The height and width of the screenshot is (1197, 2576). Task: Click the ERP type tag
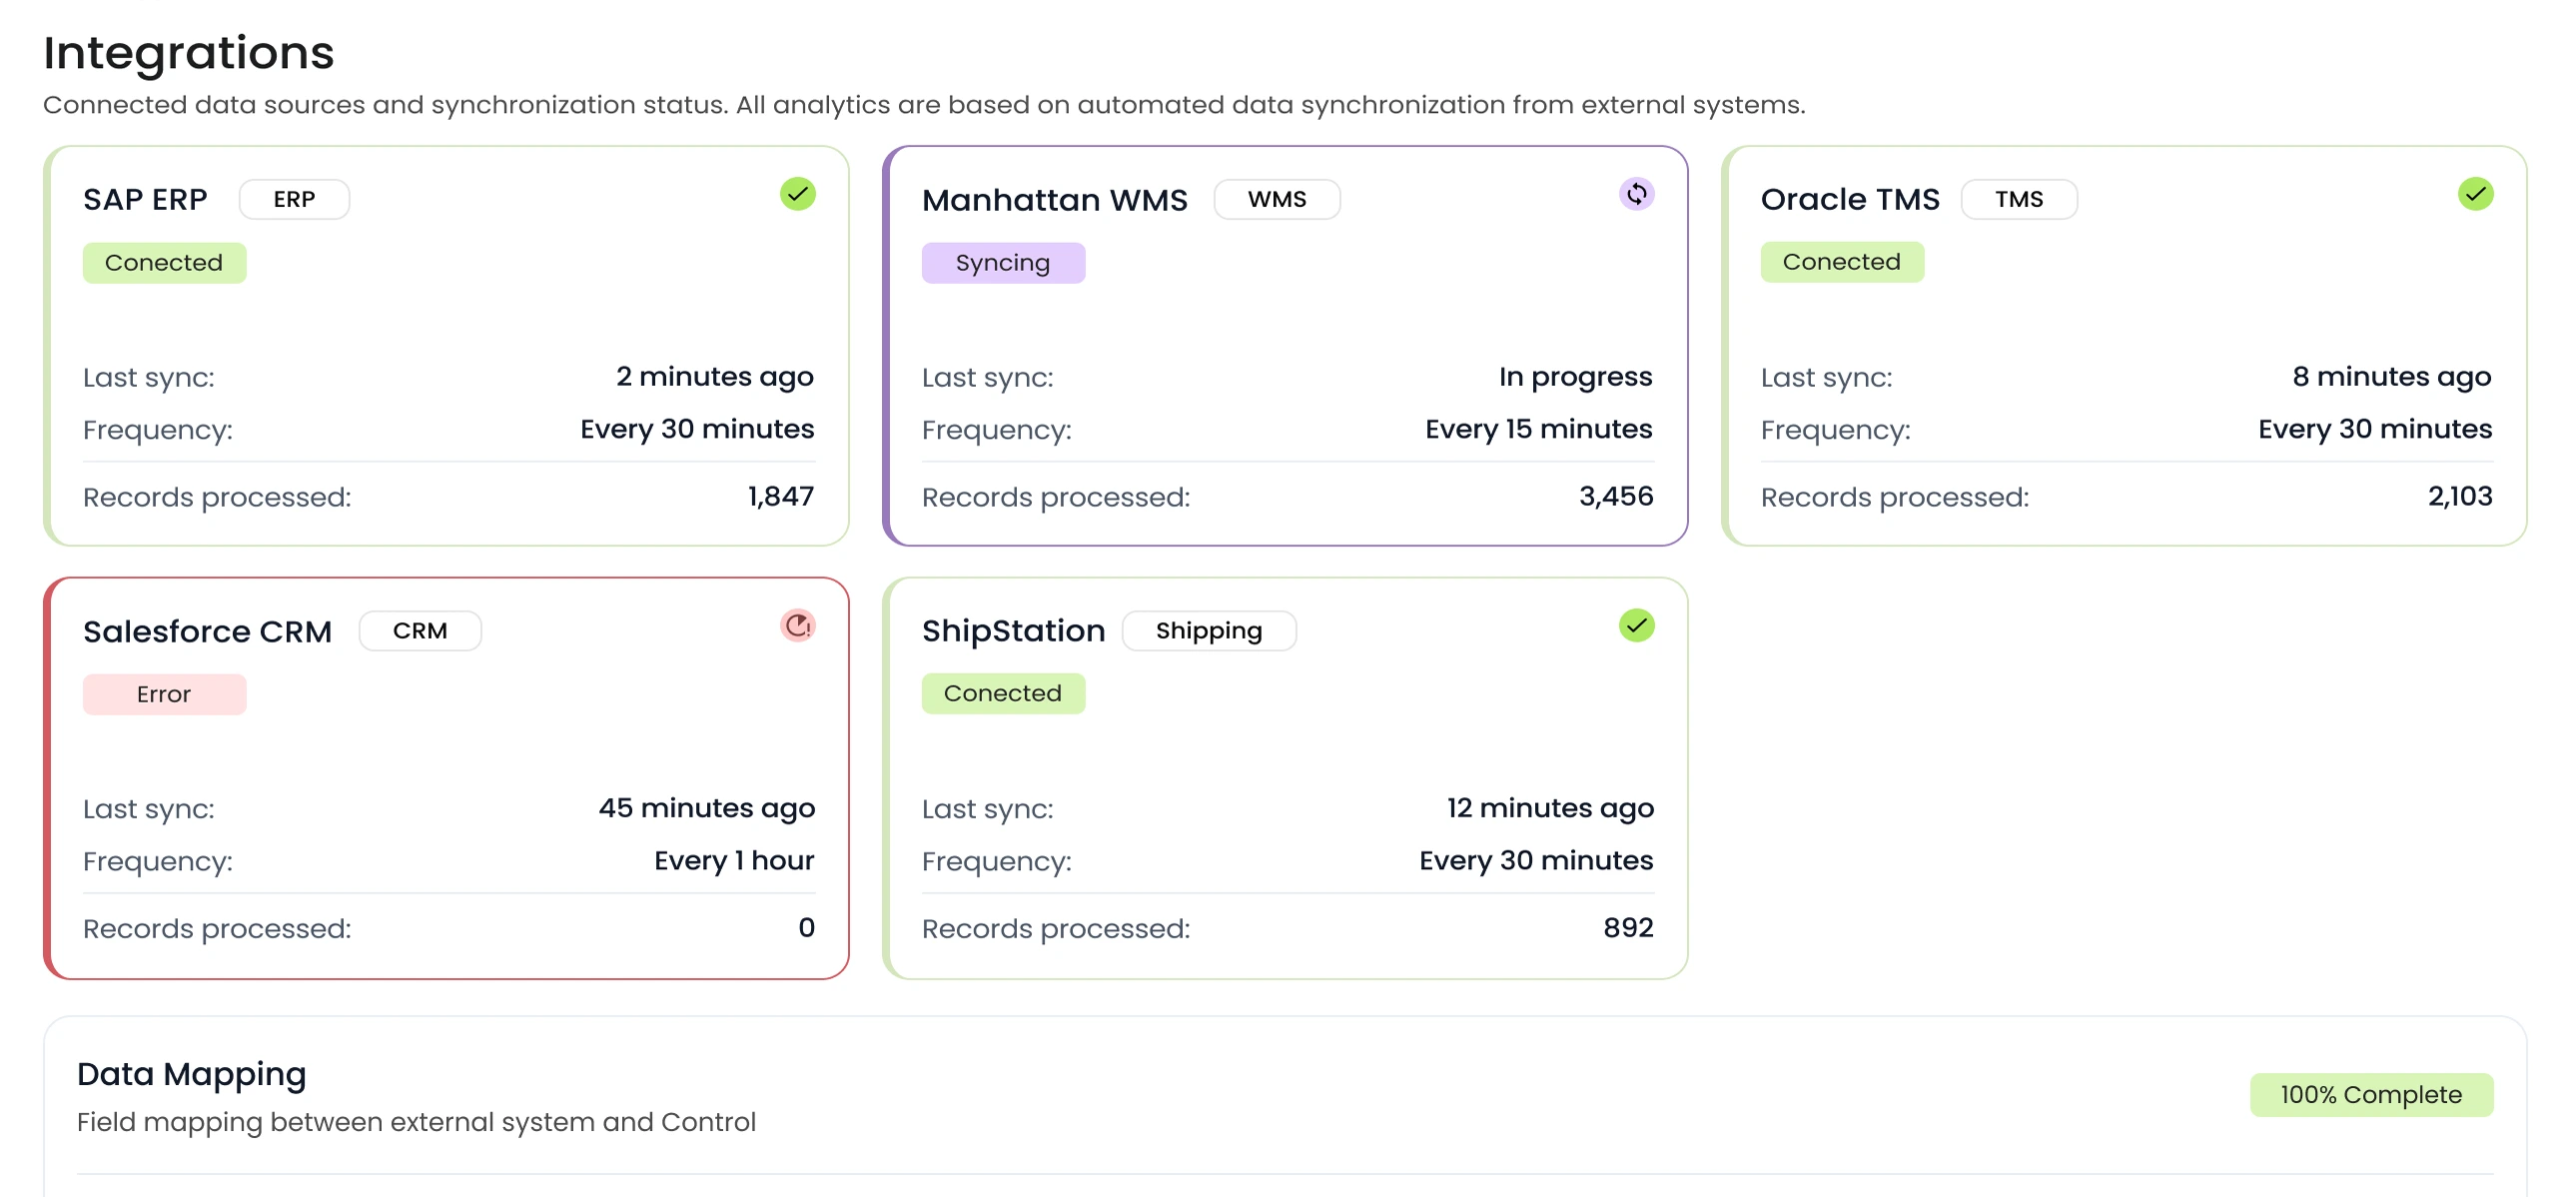click(x=294, y=199)
